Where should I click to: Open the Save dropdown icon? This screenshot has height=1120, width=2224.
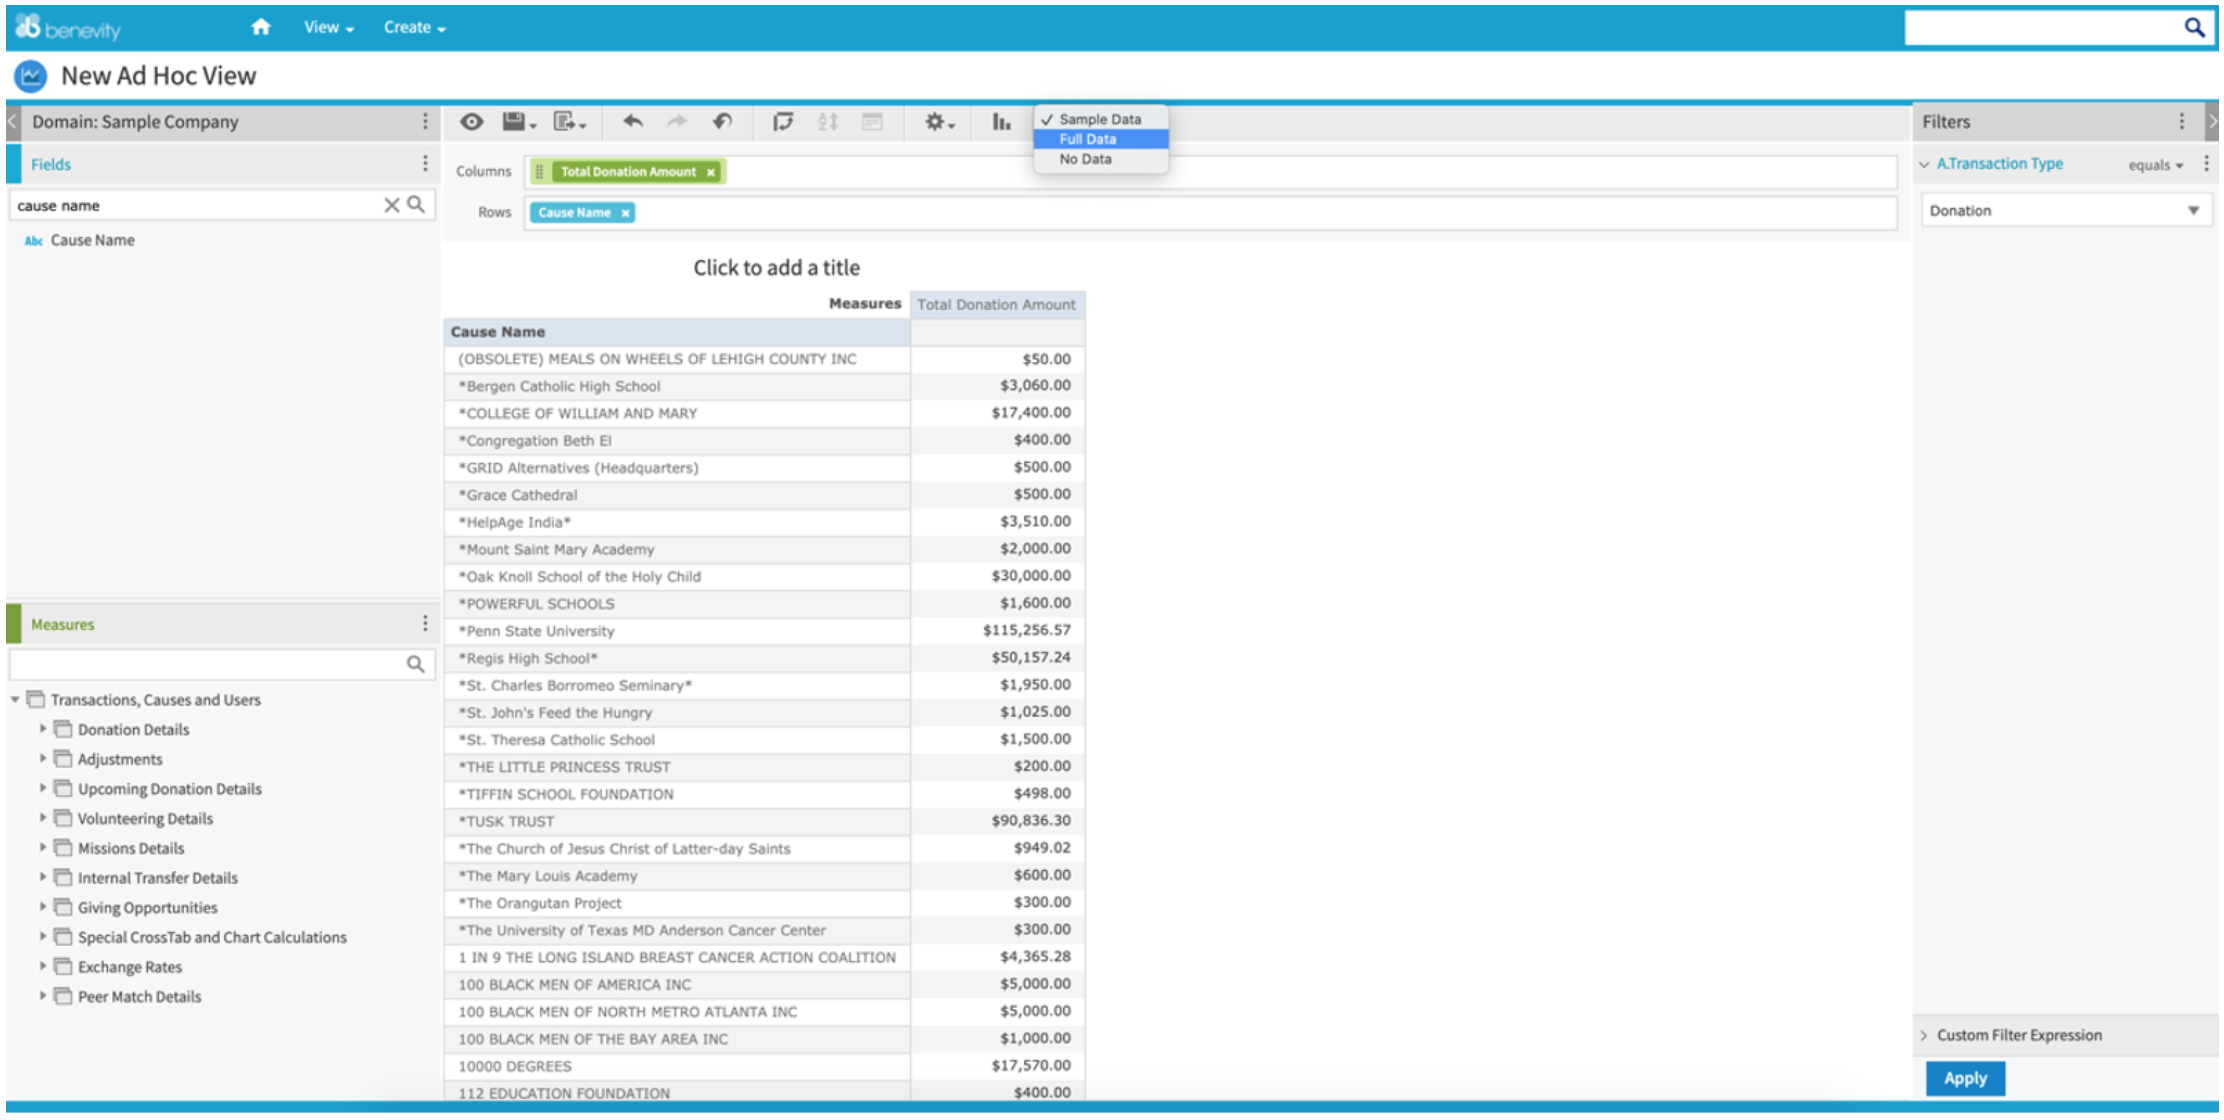click(x=519, y=122)
